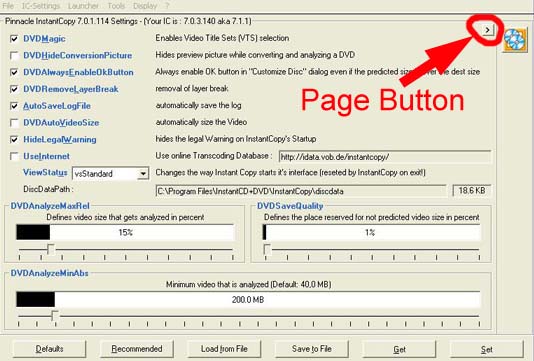Click the 200.0 MB progress bar

248,300
